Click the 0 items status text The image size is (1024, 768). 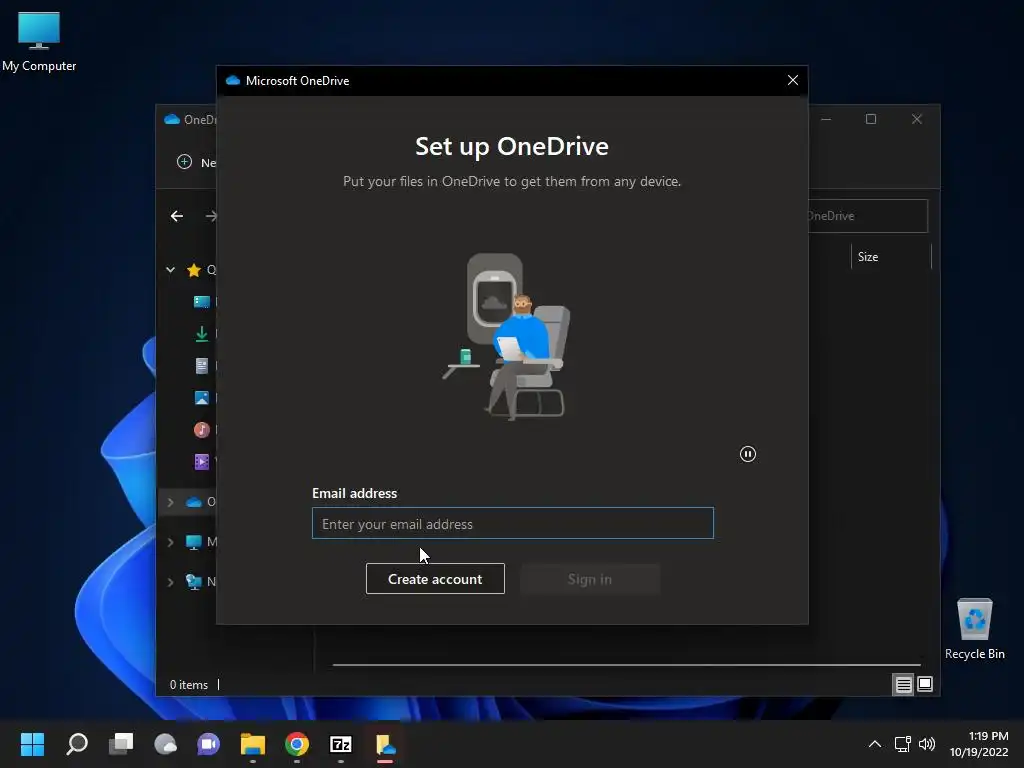pos(189,684)
